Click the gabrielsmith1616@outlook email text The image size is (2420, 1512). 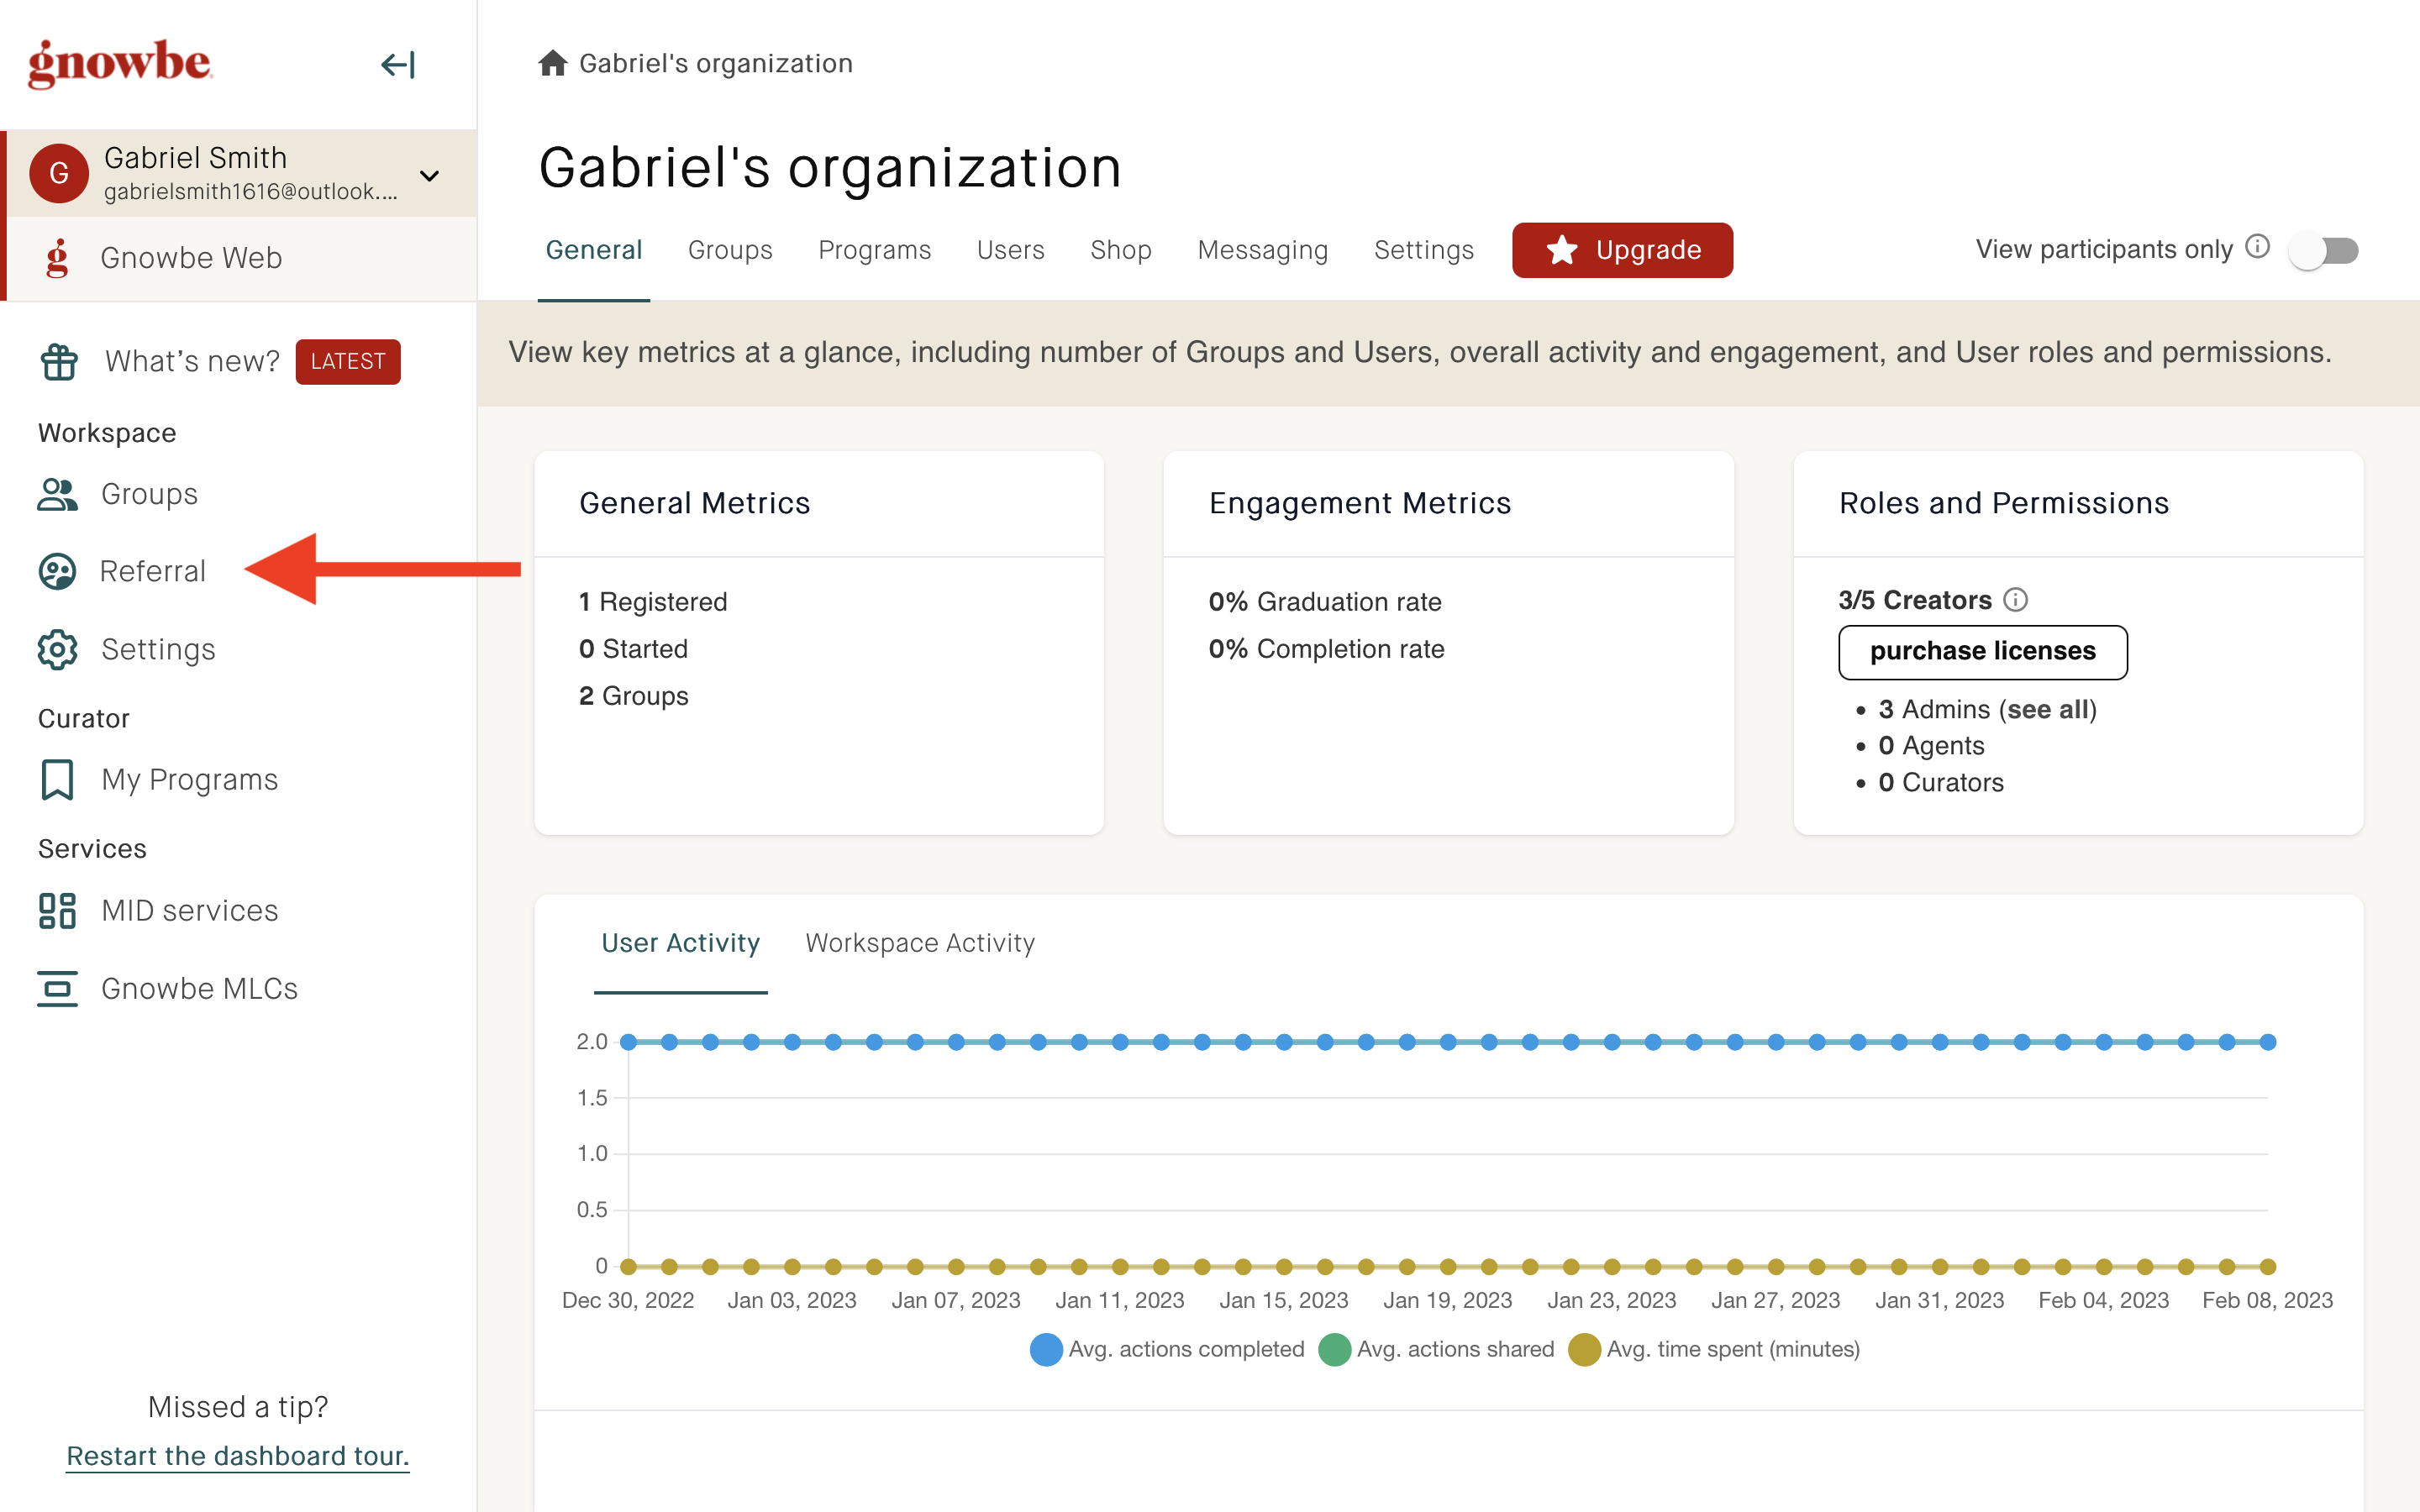pyautogui.click(x=251, y=191)
